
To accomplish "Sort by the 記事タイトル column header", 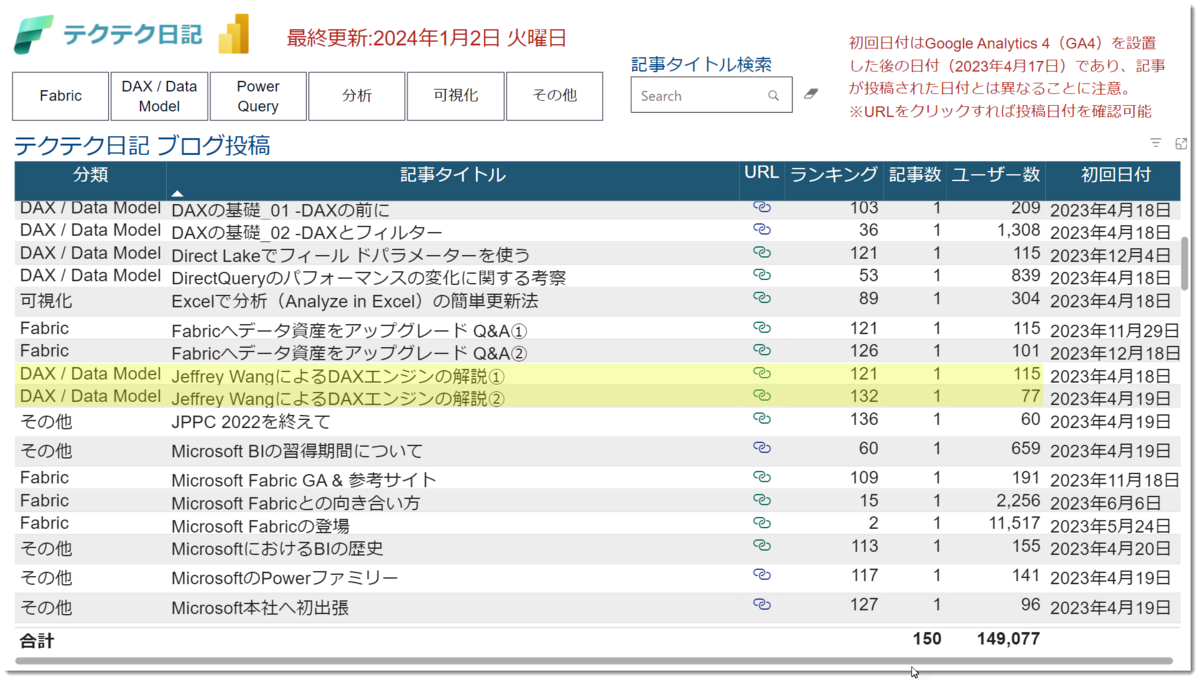I will click(453, 175).
